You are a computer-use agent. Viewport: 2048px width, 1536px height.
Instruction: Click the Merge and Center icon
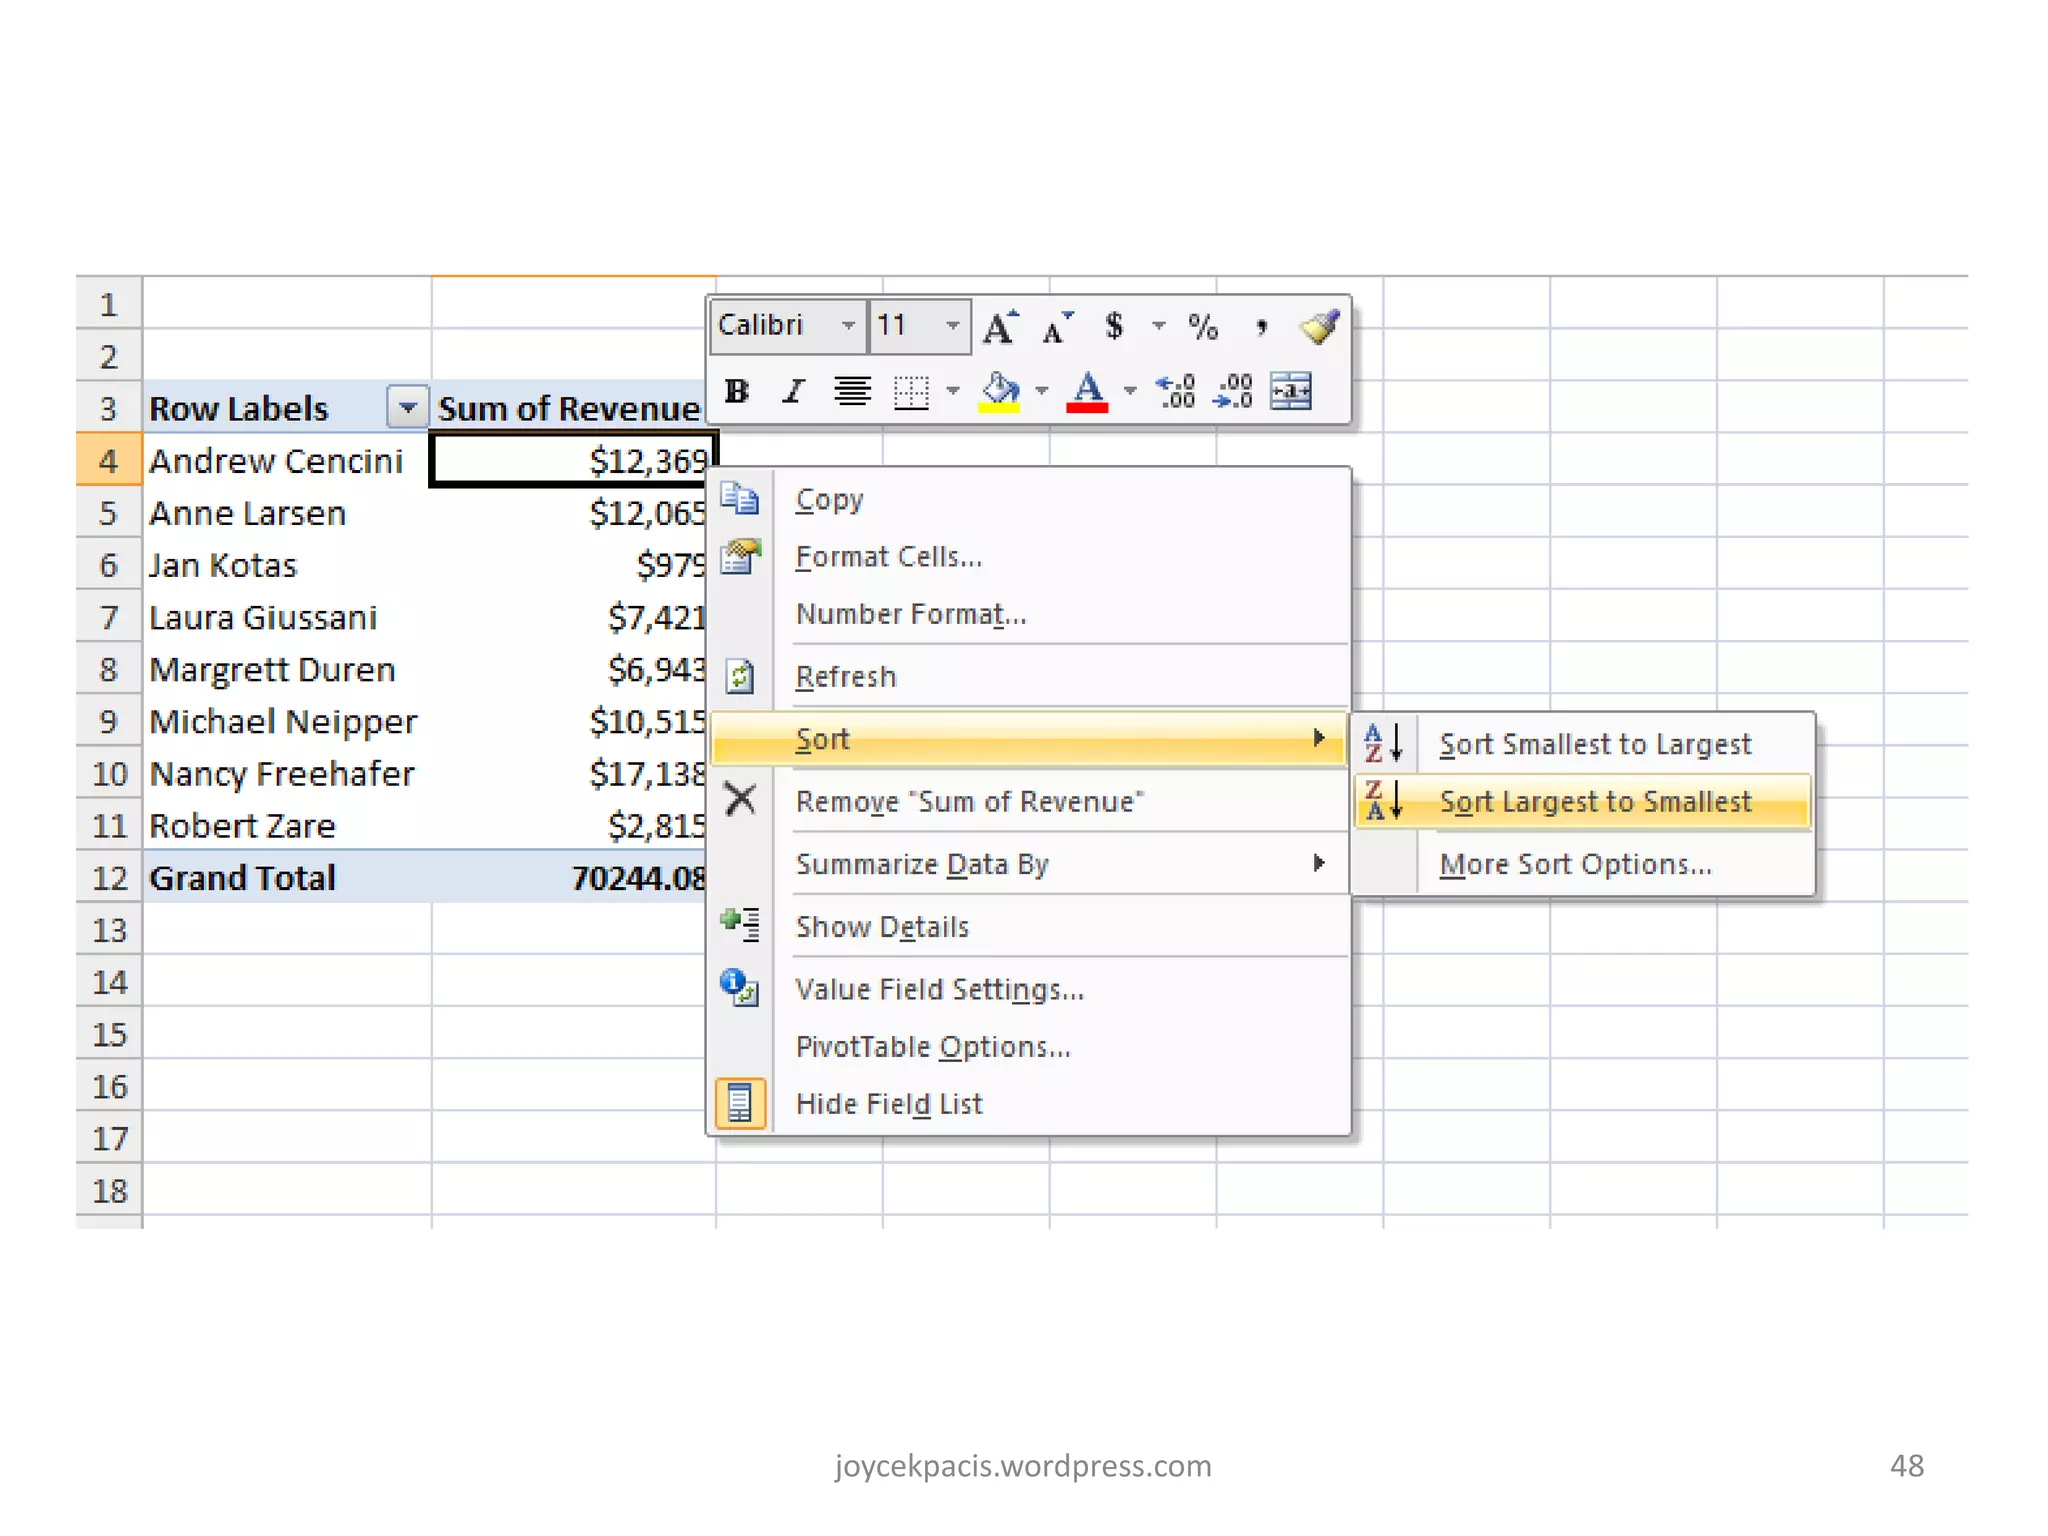coord(1291,391)
